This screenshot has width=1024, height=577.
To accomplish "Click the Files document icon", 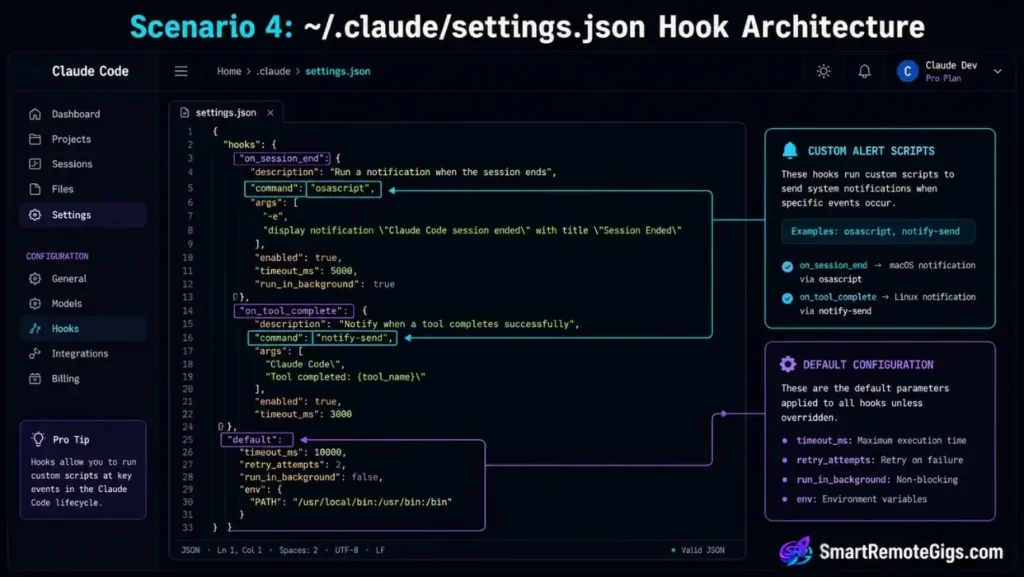I will 35,189.
